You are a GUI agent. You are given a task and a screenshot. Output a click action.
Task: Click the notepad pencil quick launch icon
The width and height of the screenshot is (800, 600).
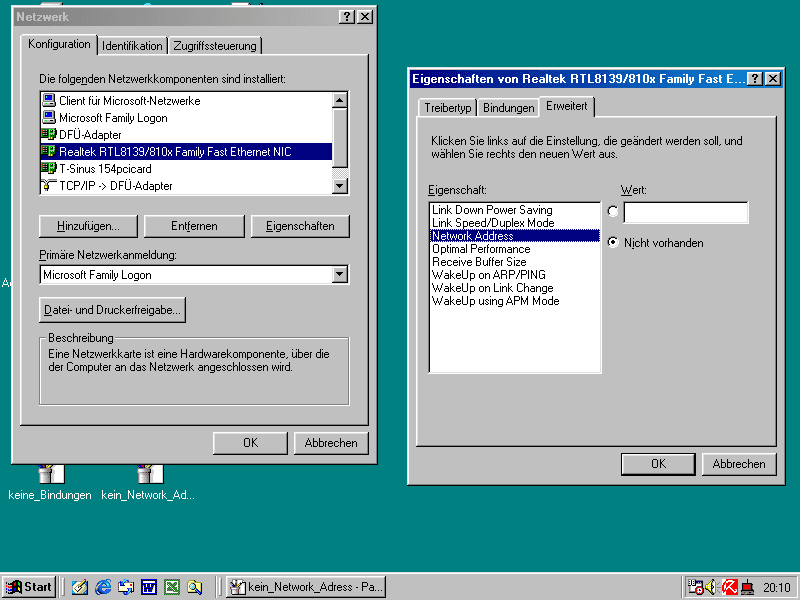(x=80, y=587)
